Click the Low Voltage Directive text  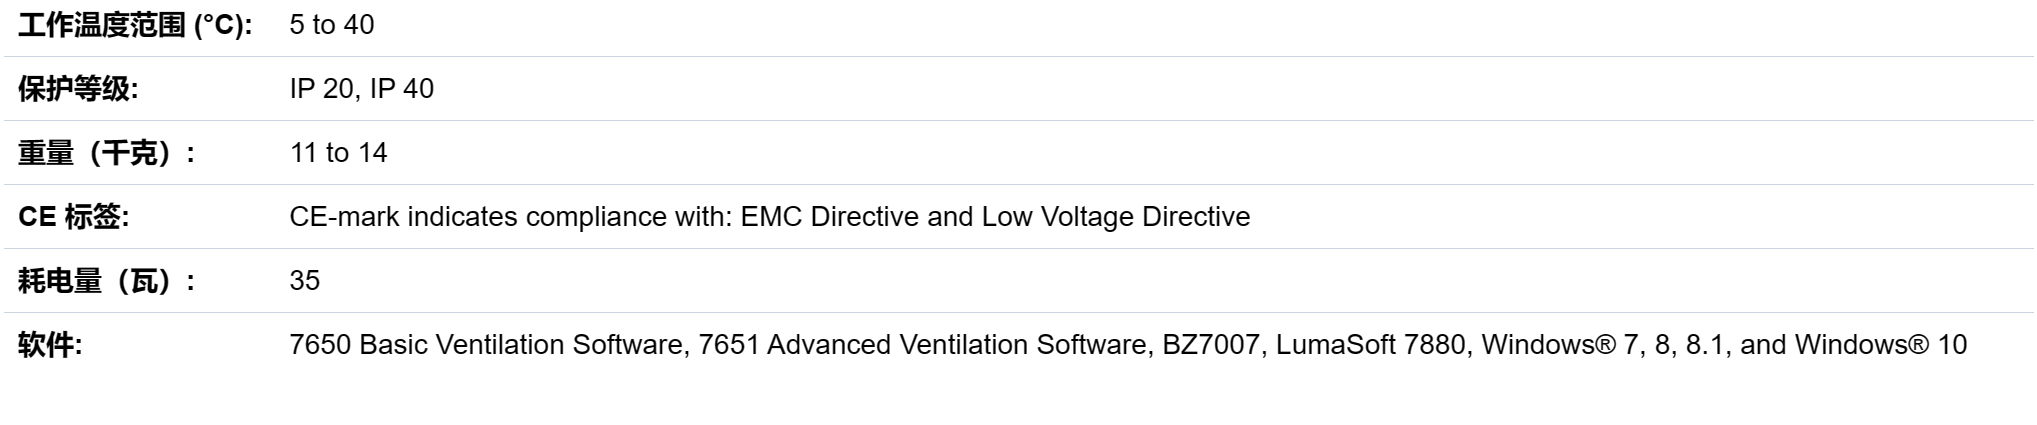click(1116, 217)
